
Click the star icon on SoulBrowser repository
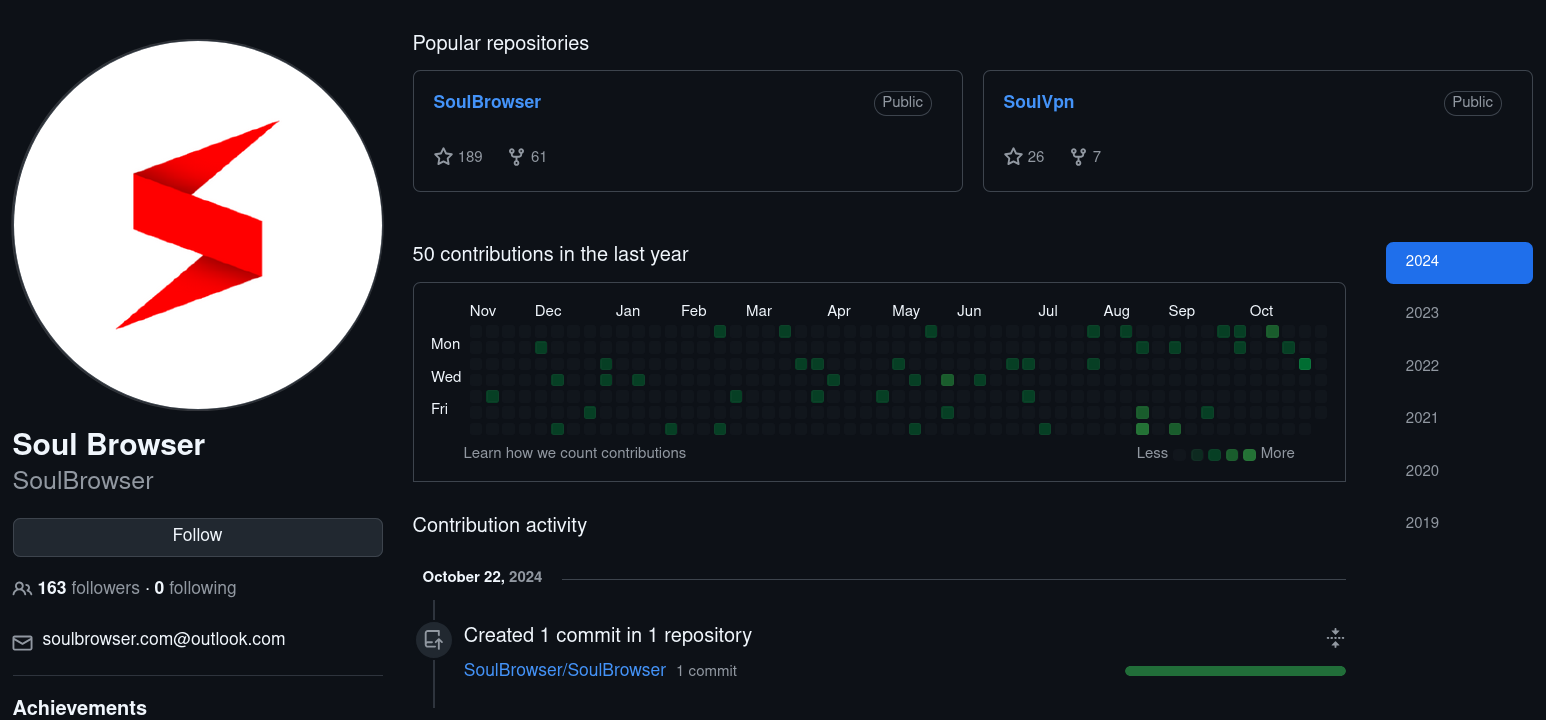pyautogui.click(x=444, y=157)
